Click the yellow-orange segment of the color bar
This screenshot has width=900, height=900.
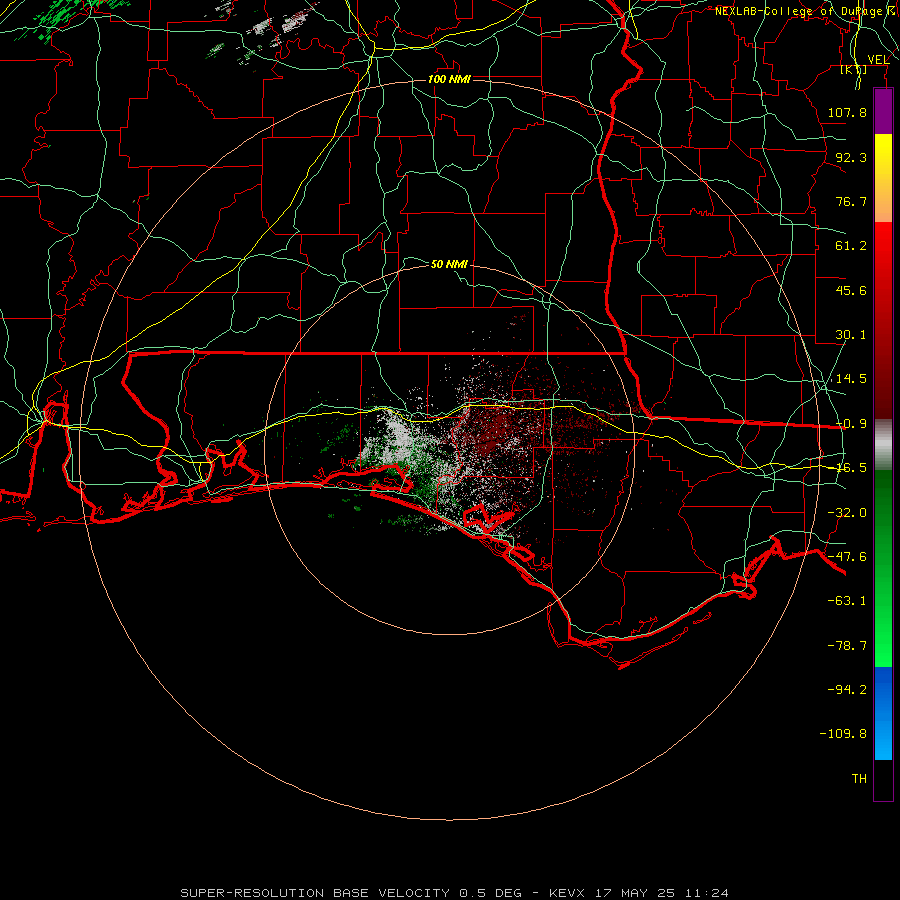pos(883,178)
